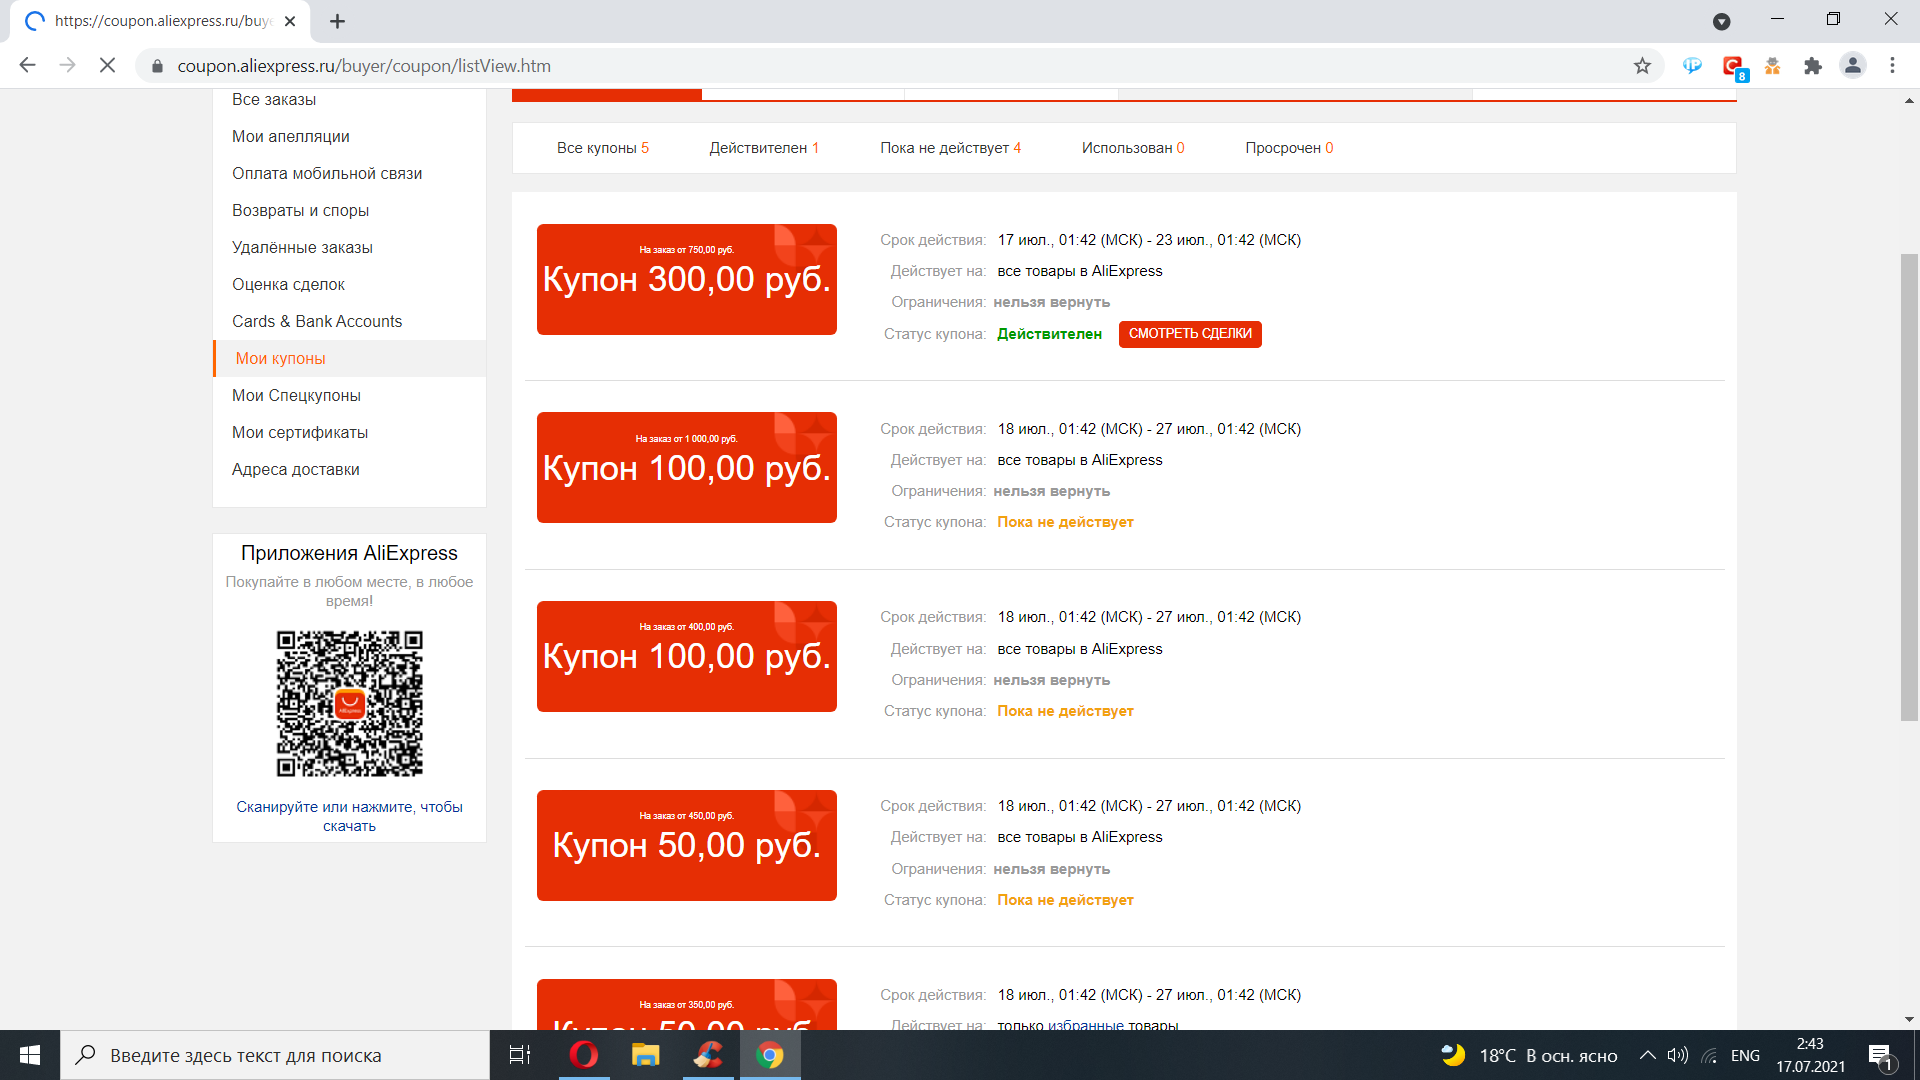Click the orange extension icon in the toolbar
The image size is (1920, 1080).
click(1772, 66)
